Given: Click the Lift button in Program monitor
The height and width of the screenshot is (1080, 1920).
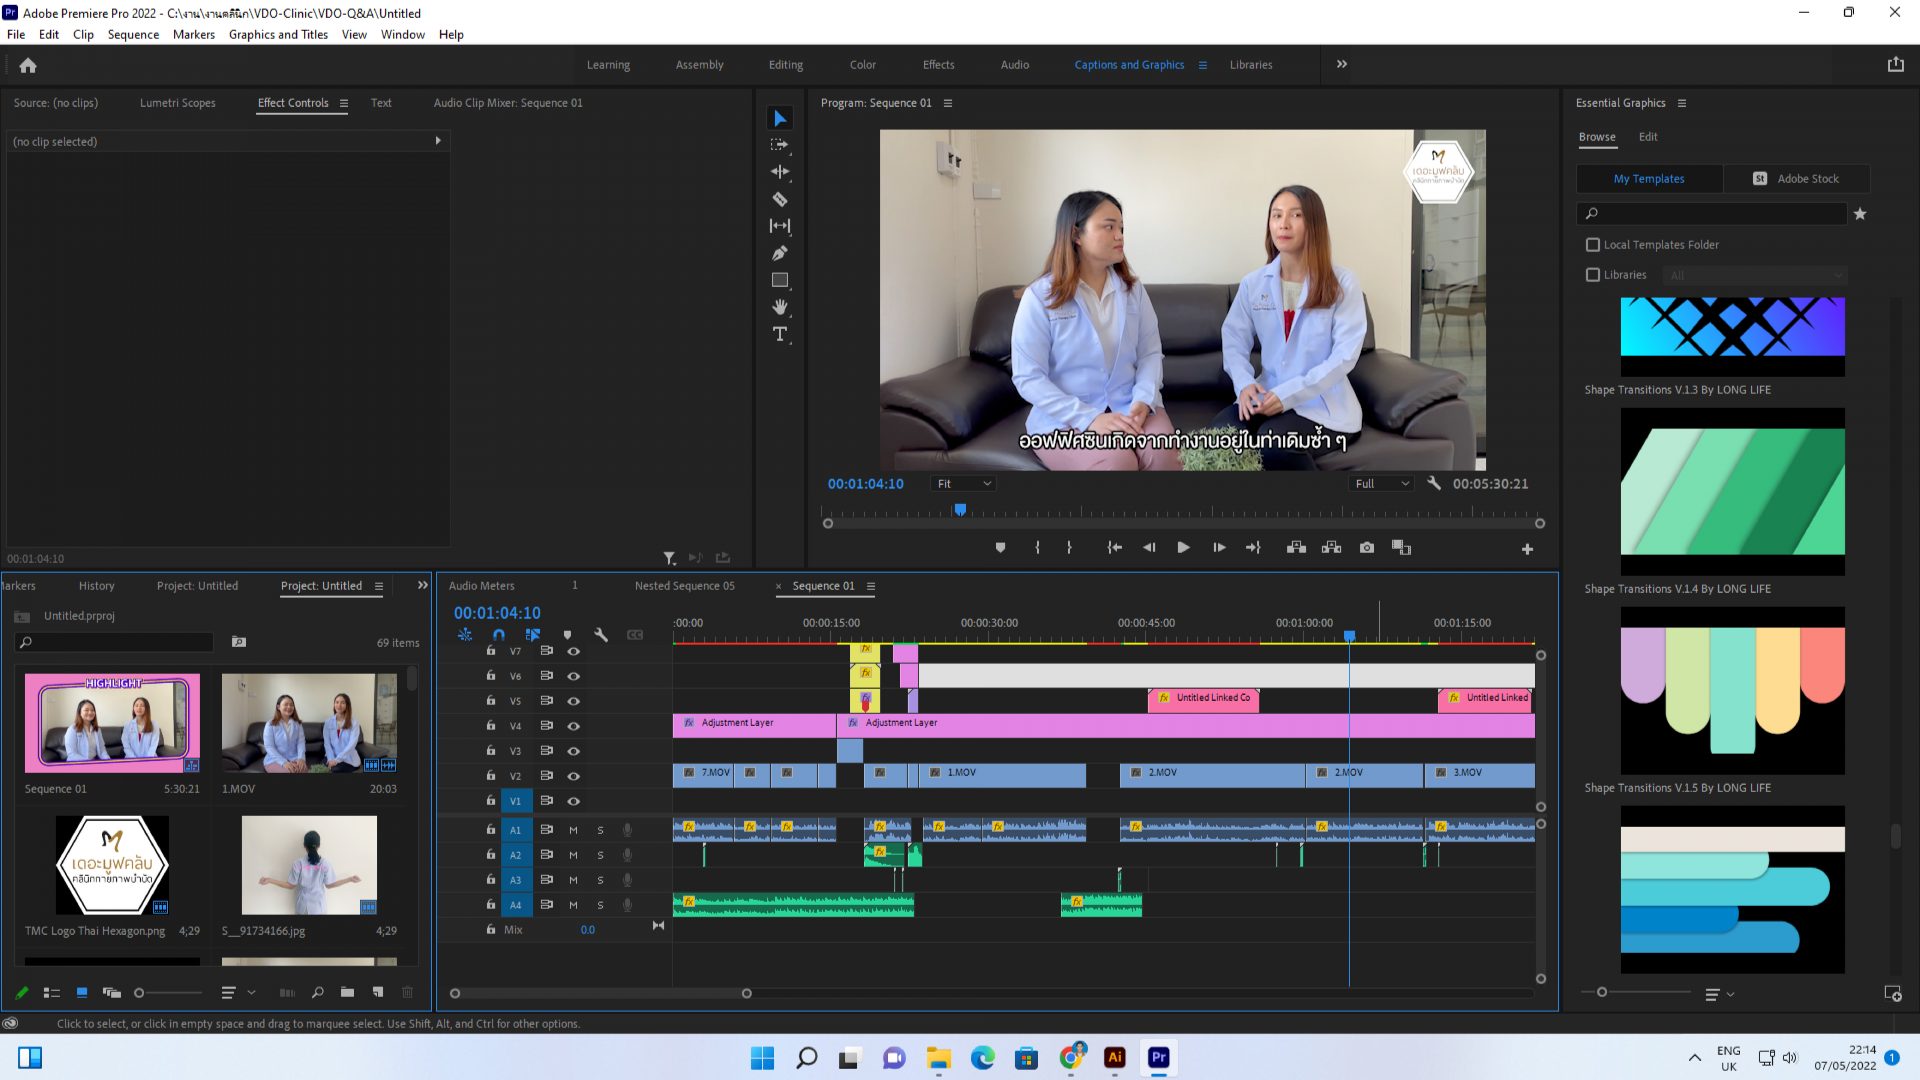Looking at the screenshot, I should (x=1296, y=548).
